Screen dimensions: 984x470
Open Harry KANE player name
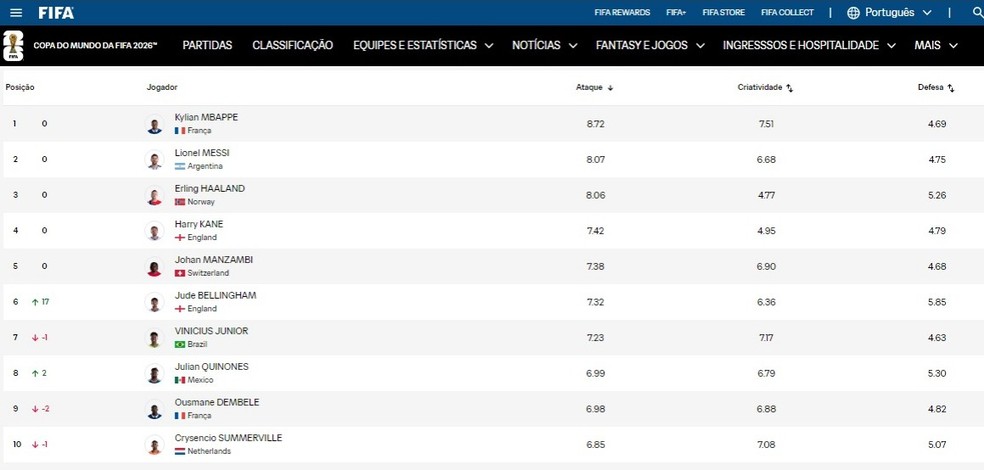[199, 224]
